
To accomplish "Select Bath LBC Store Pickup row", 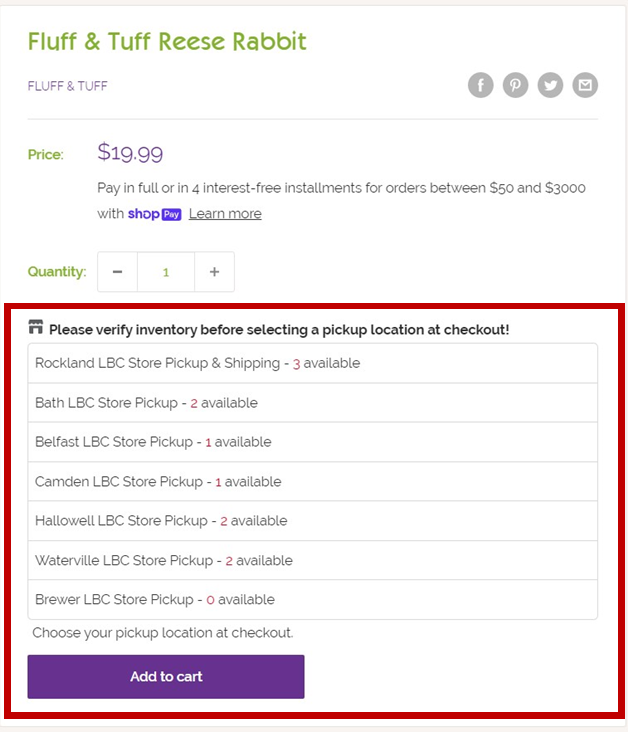I will 312,403.
